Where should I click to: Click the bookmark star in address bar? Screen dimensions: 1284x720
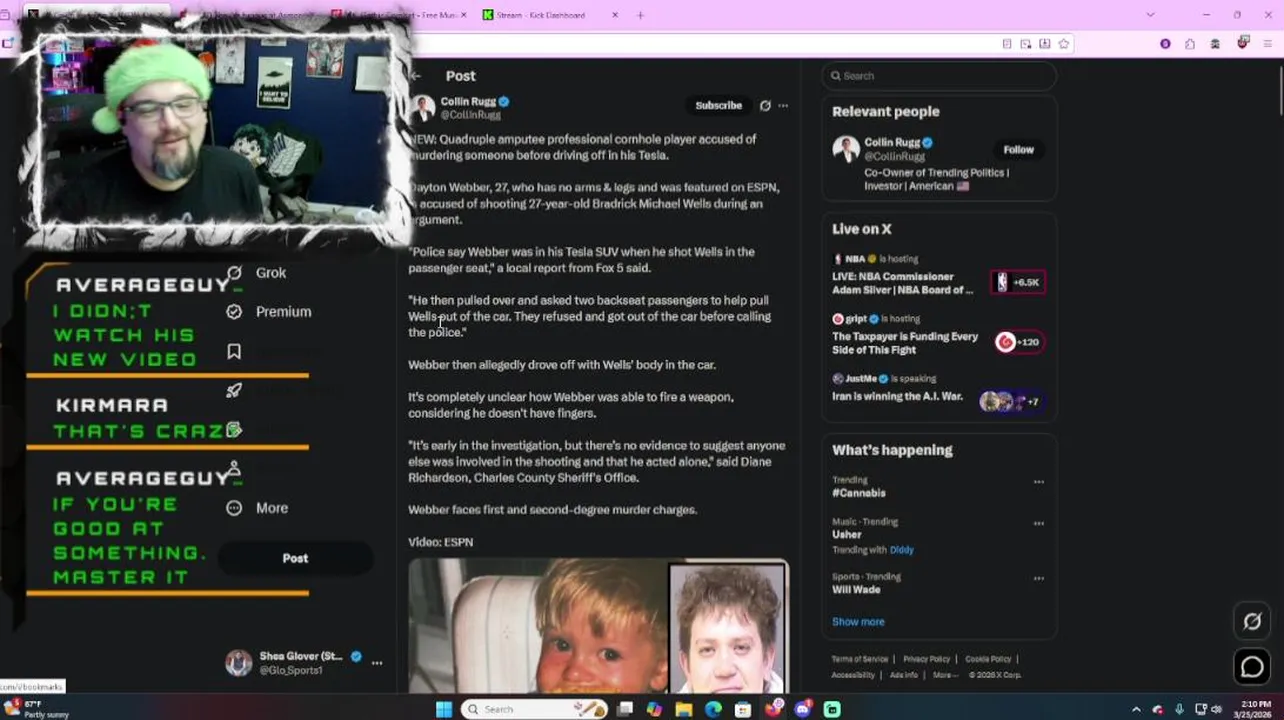pyautogui.click(x=1064, y=44)
